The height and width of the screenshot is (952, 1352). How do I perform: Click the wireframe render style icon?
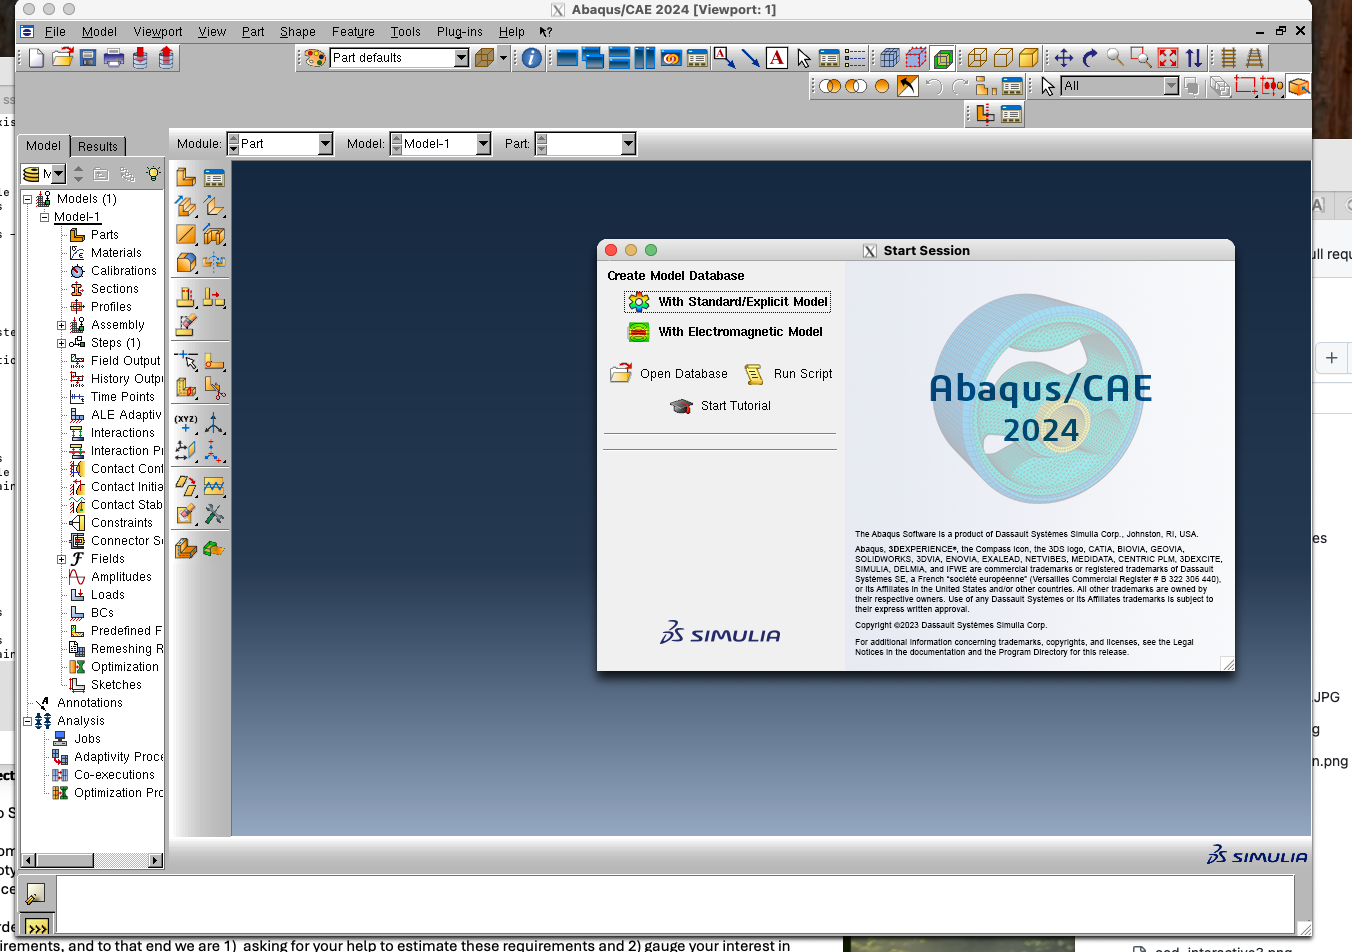click(978, 58)
